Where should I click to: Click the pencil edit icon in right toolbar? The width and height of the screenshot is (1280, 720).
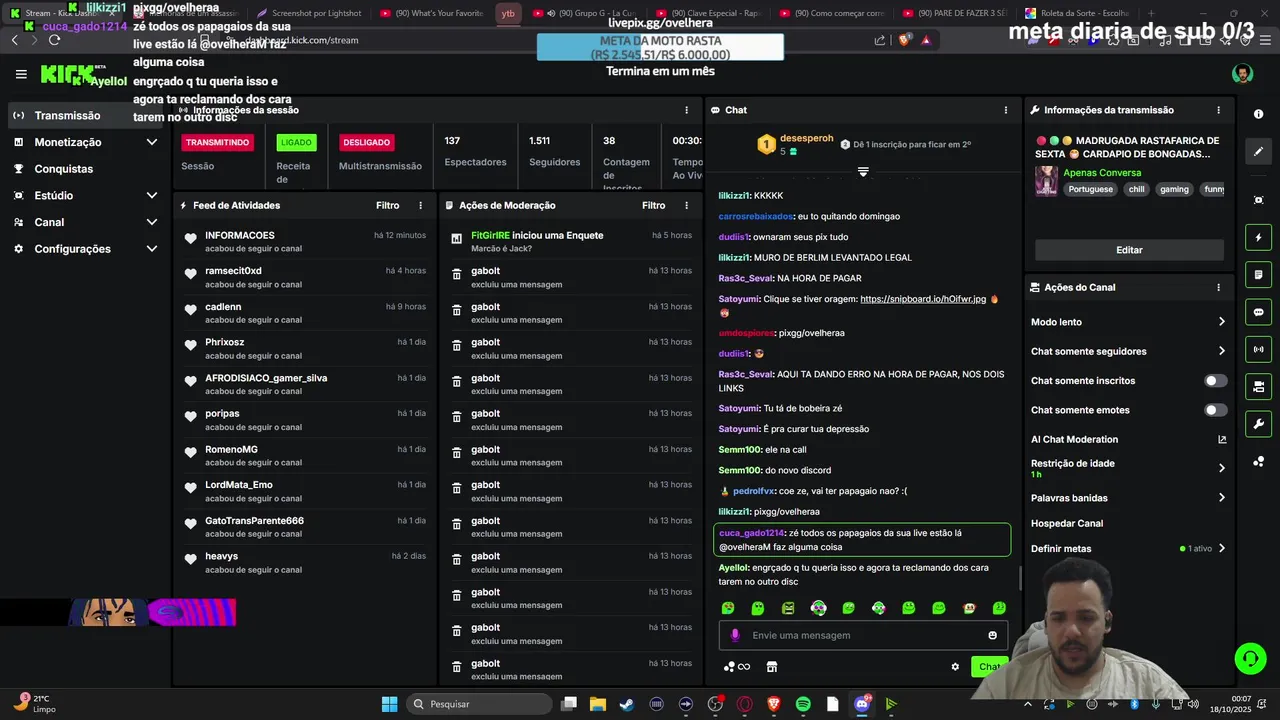coord(1258,152)
